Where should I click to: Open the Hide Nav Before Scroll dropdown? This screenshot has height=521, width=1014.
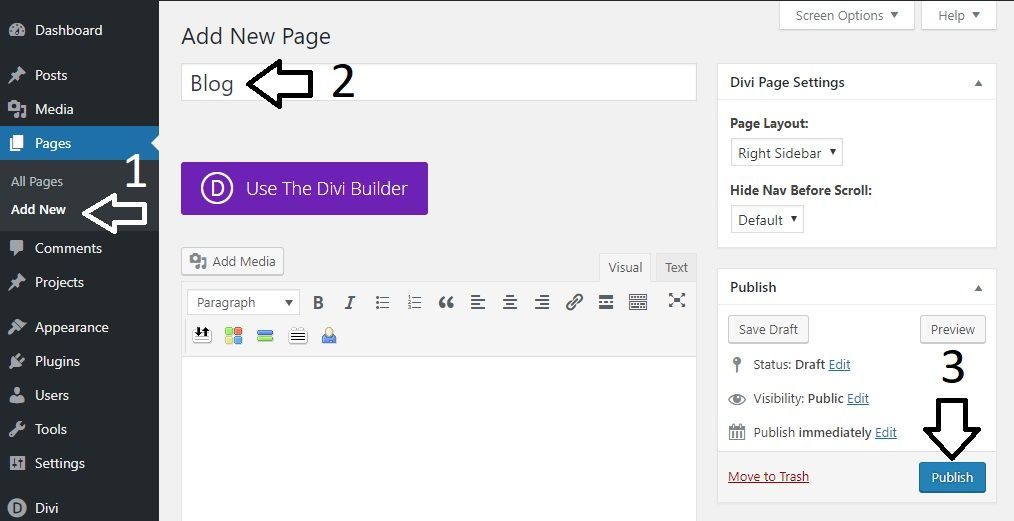tap(767, 220)
